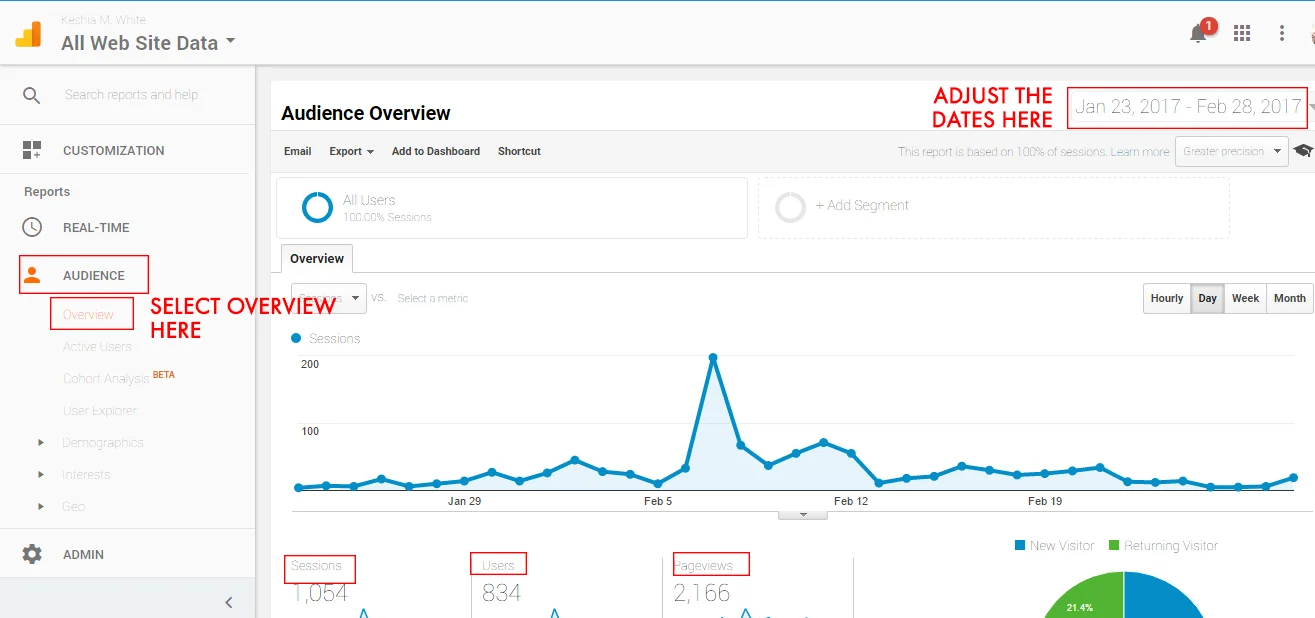Viewport: 1315px width, 618px height.
Task: Collapse the sidebar with the chevron
Action: coord(228,602)
